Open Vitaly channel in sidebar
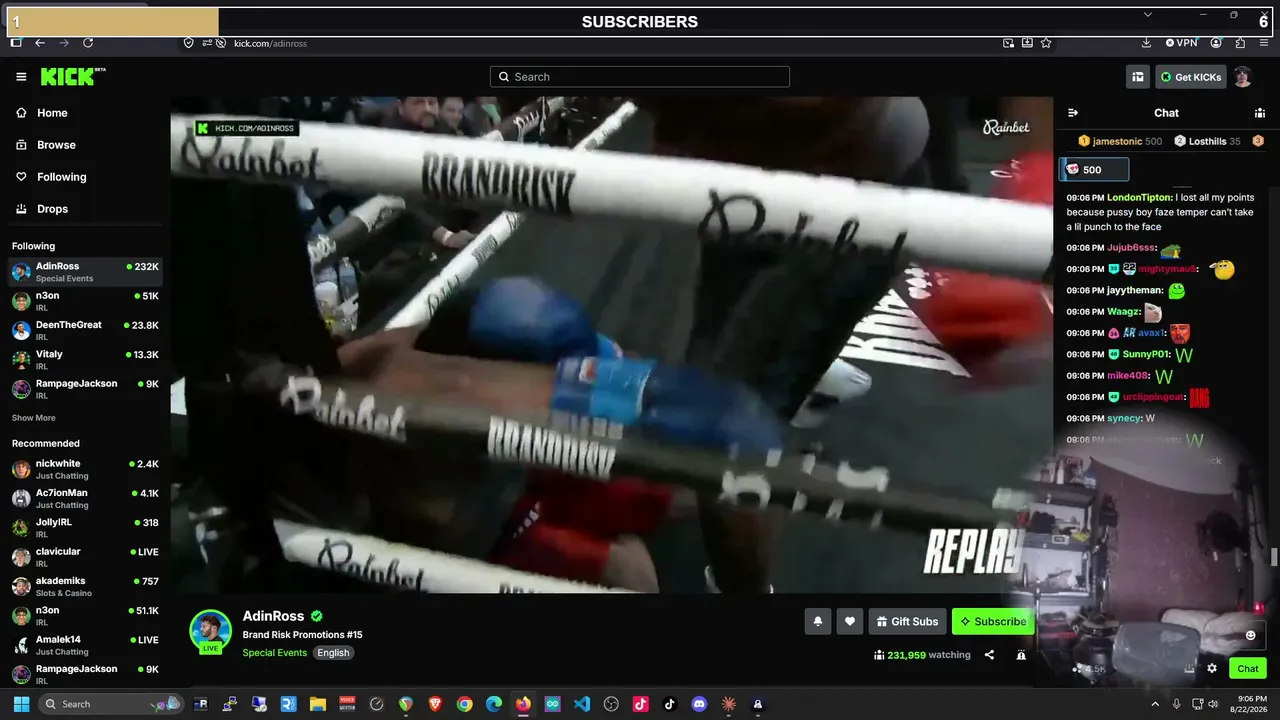Image resolution: width=1280 pixels, height=720 pixels. [x=85, y=359]
